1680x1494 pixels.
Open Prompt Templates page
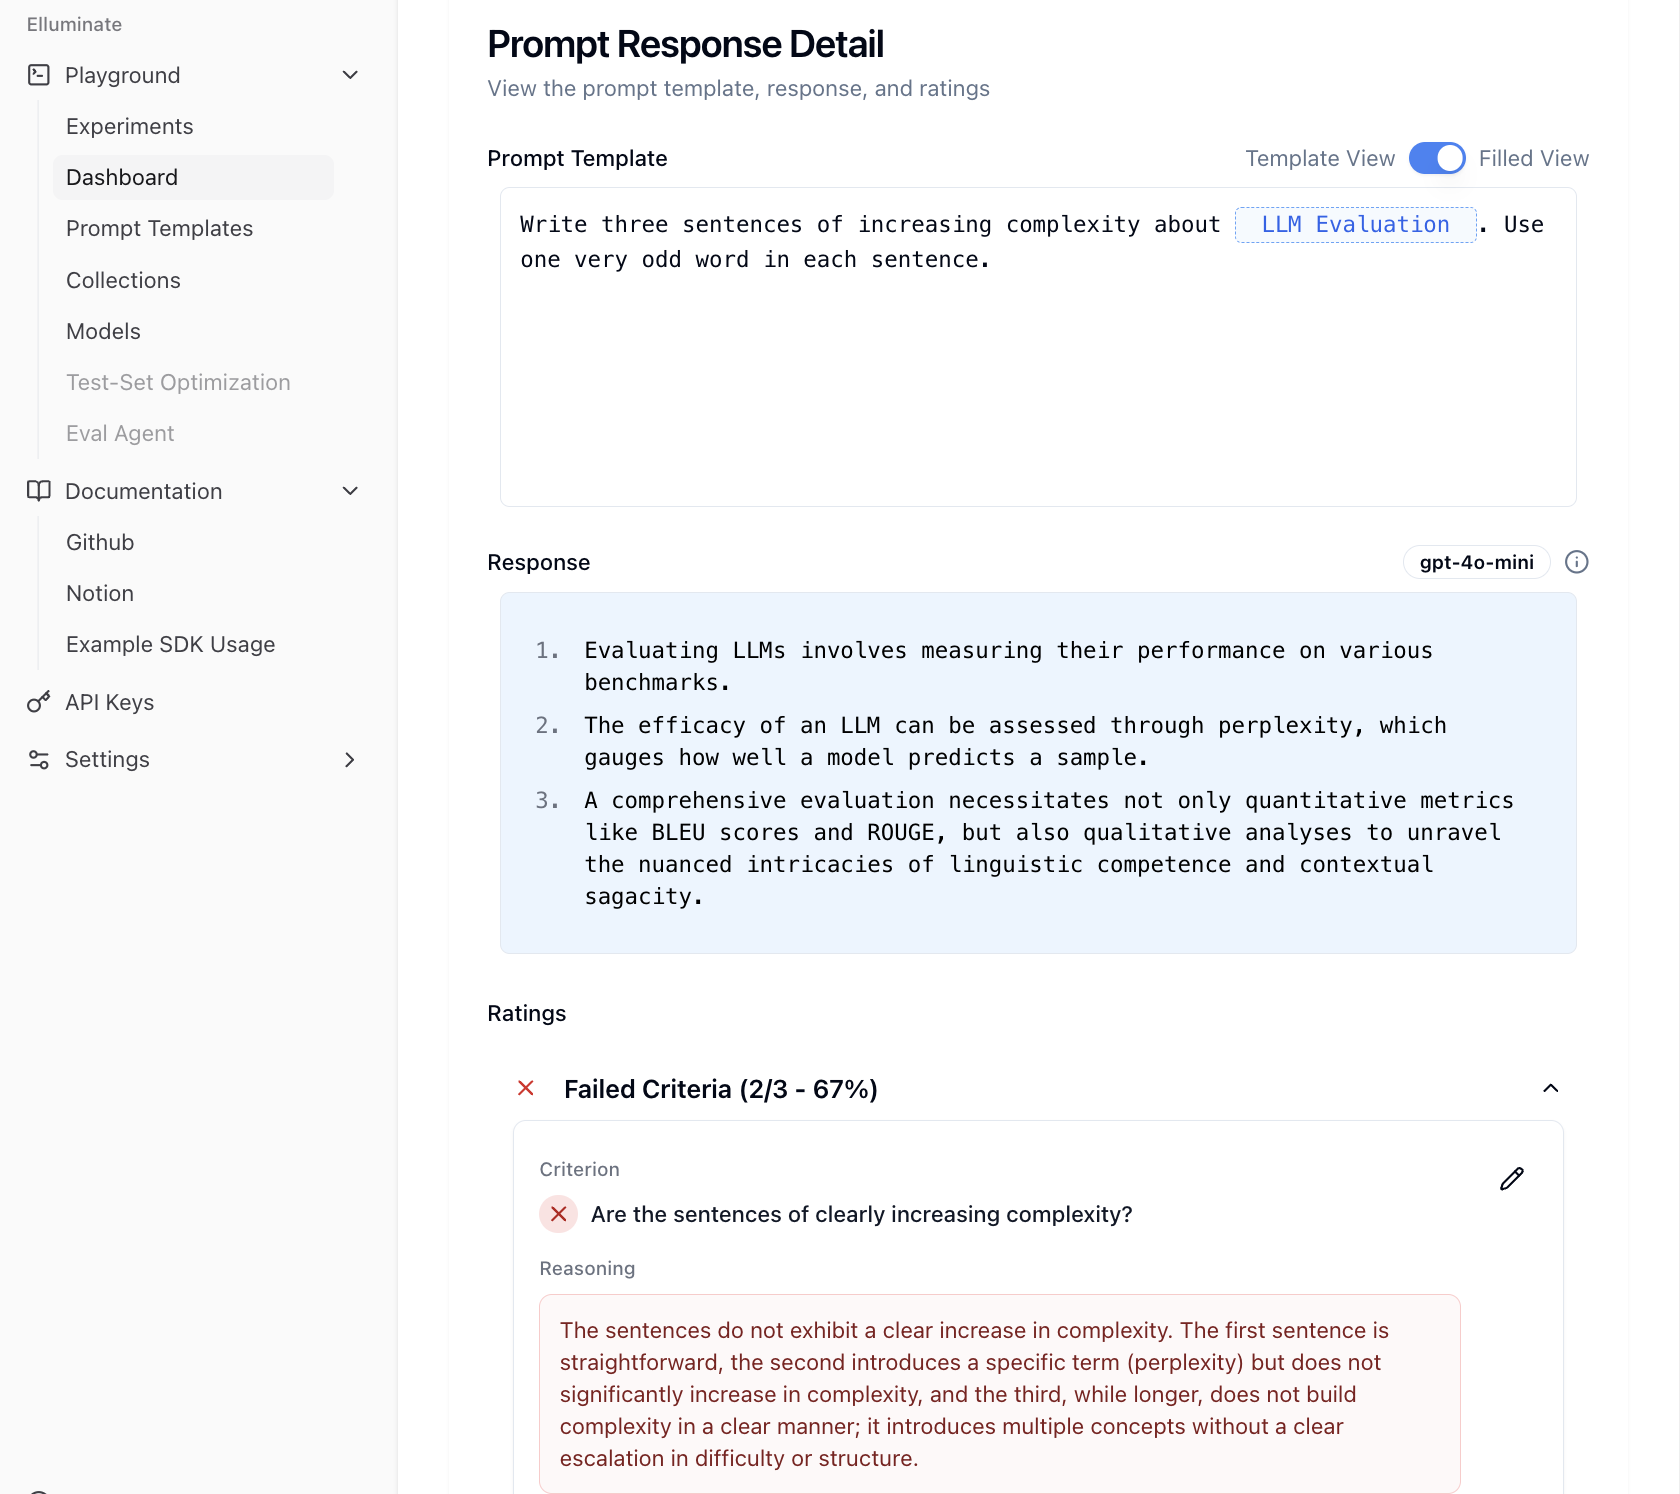click(160, 228)
